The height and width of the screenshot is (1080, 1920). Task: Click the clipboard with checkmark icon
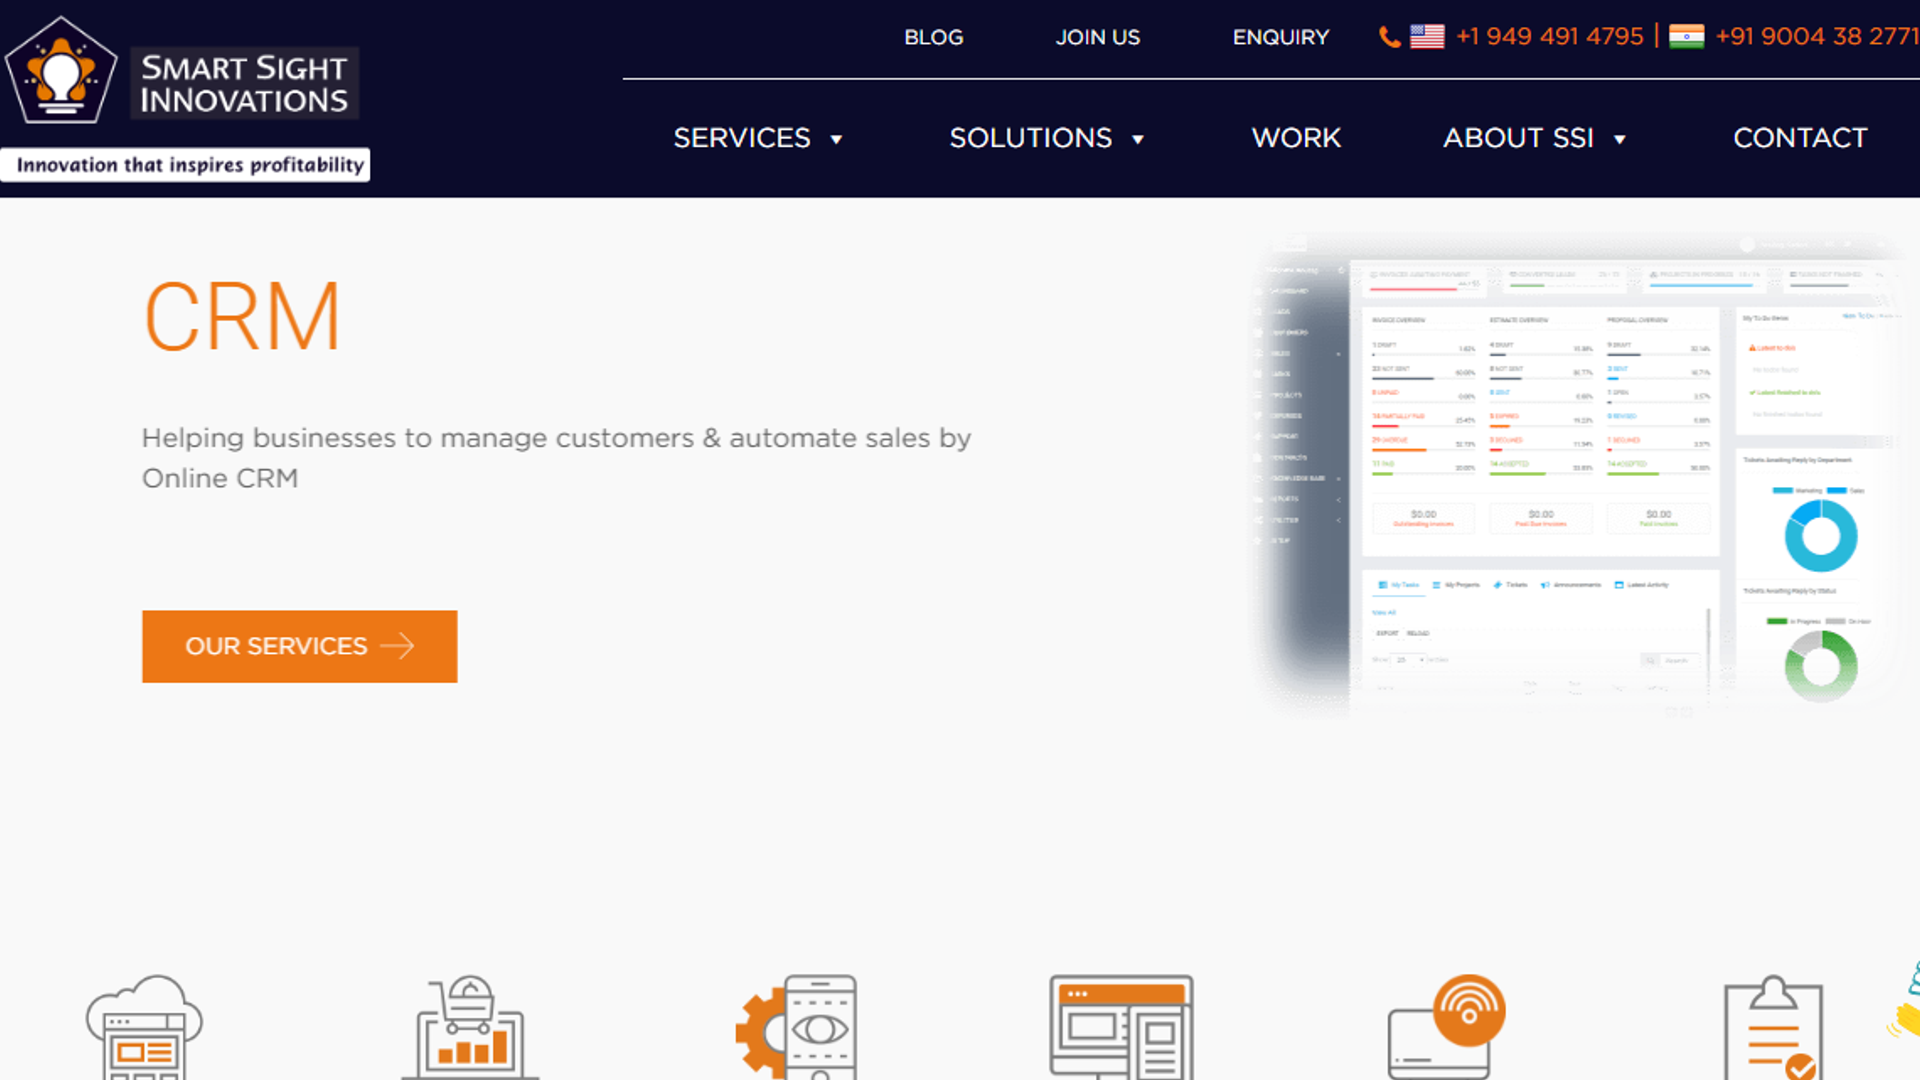[1773, 1027]
